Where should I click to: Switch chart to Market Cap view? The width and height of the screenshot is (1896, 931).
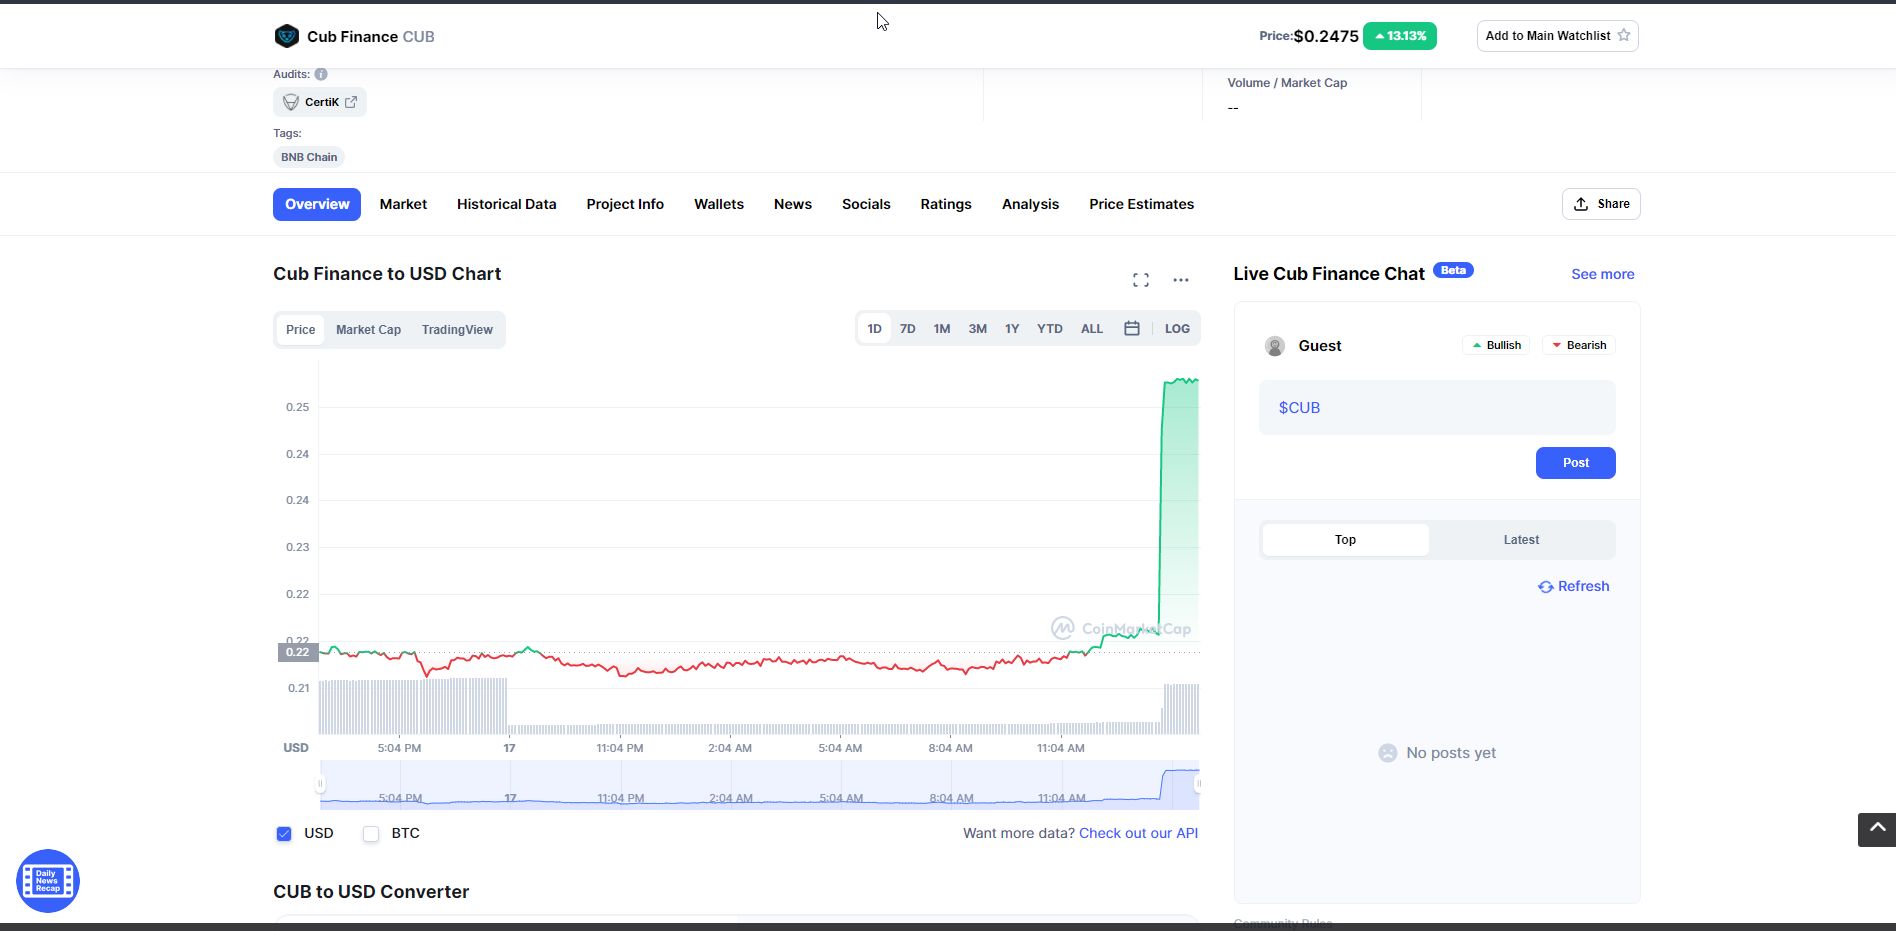click(x=368, y=330)
